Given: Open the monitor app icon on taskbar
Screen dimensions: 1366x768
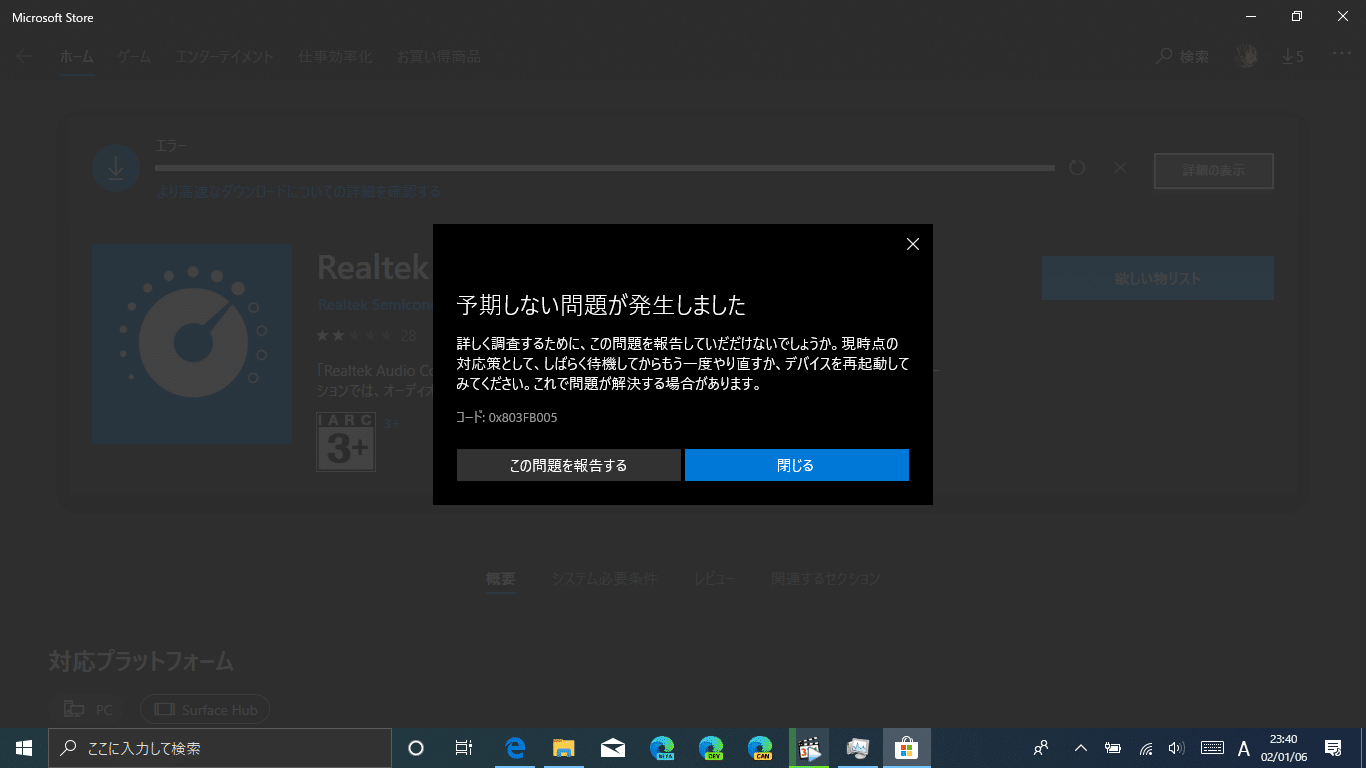Looking at the screenshot, I should coord(858,748).
